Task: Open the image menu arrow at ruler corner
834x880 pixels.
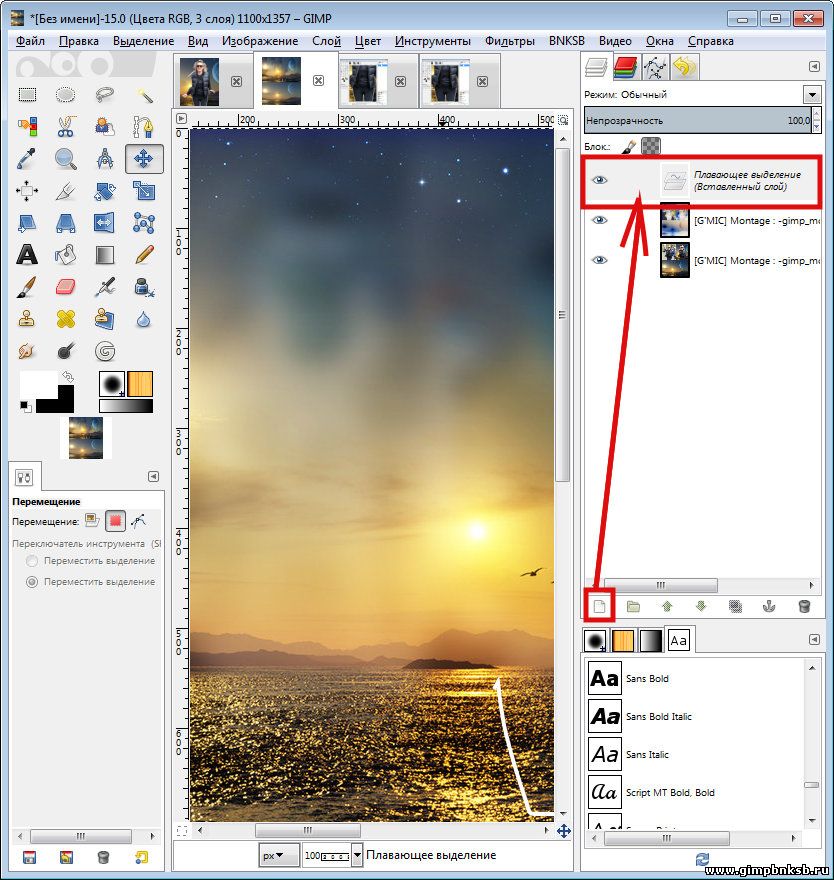Action: 181,118
